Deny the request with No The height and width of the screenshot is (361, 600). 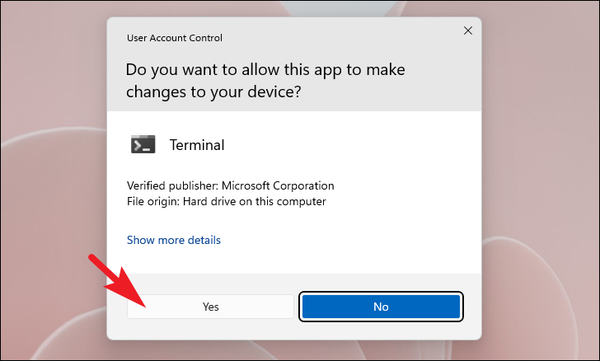(381, 307)
